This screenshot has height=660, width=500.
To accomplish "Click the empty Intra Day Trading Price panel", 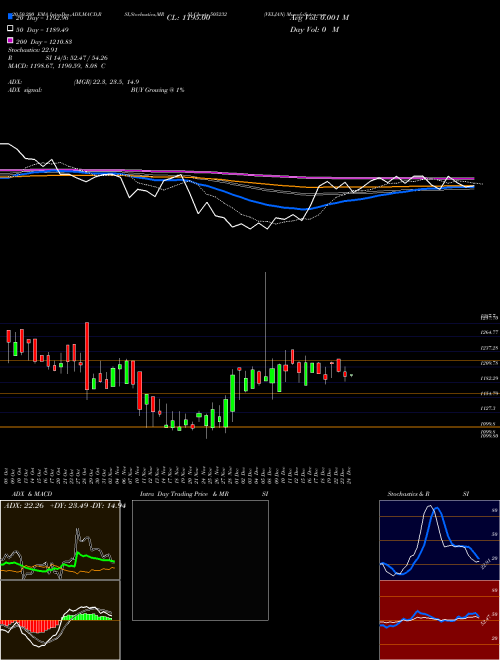I will click(200, 560).
